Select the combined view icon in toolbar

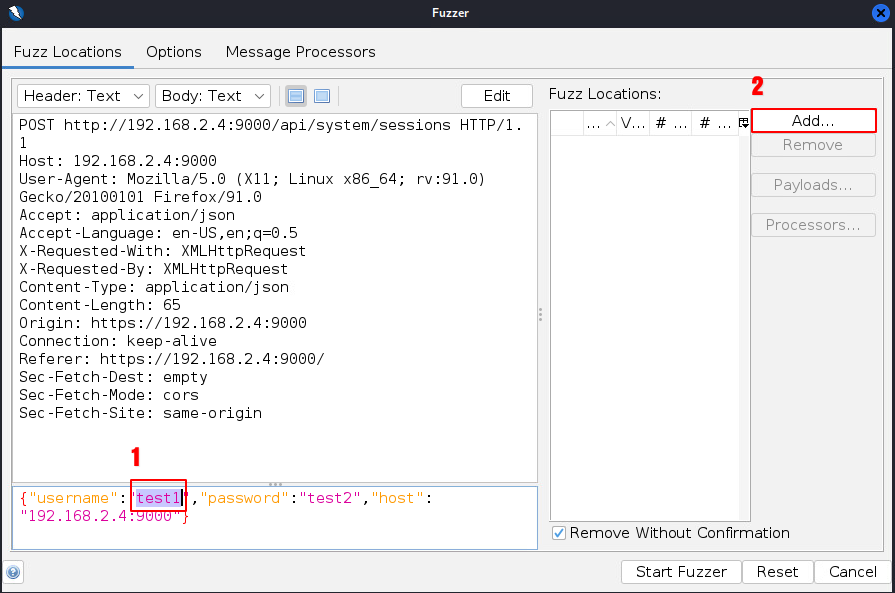click(322, 96)
